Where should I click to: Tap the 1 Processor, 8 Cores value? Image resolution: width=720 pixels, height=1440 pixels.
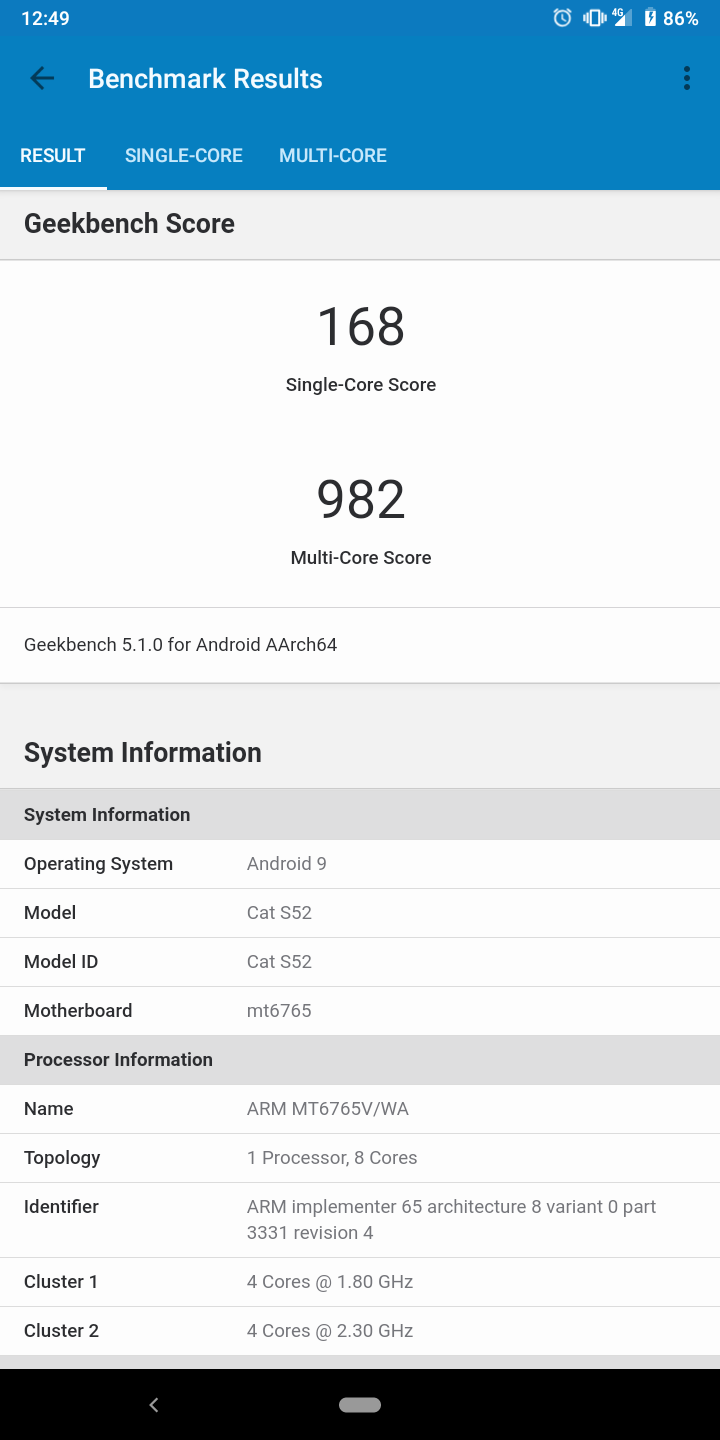click(332, 1158)
